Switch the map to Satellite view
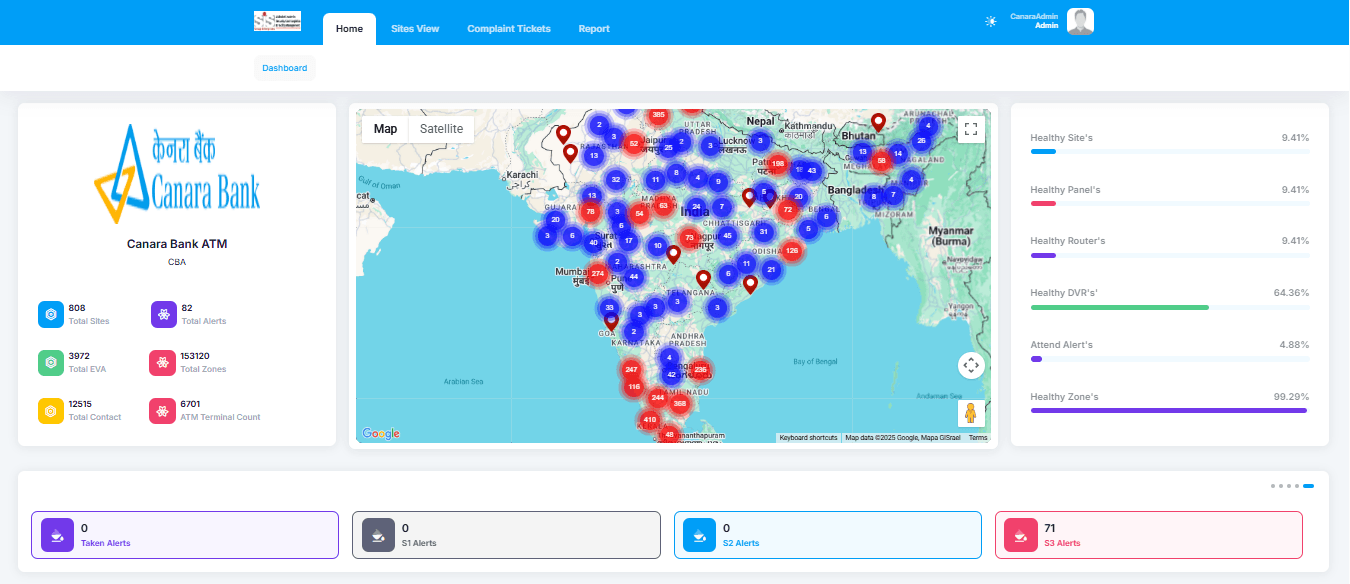Screen dimensions: 1350x584 441,129
